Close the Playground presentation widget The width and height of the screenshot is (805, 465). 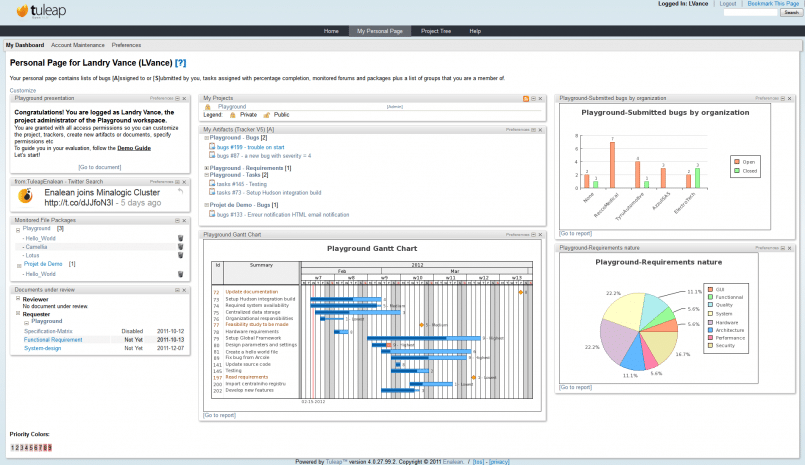point(184,99)
